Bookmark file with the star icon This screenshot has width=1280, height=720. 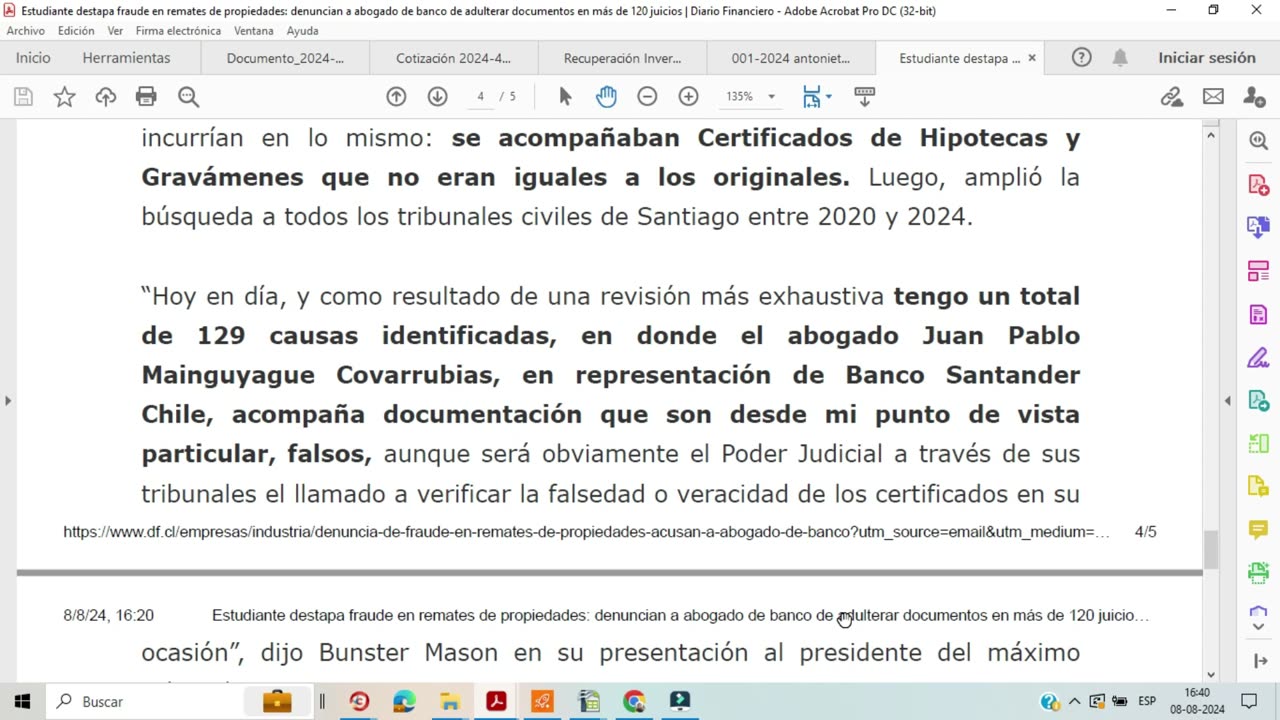64,97
